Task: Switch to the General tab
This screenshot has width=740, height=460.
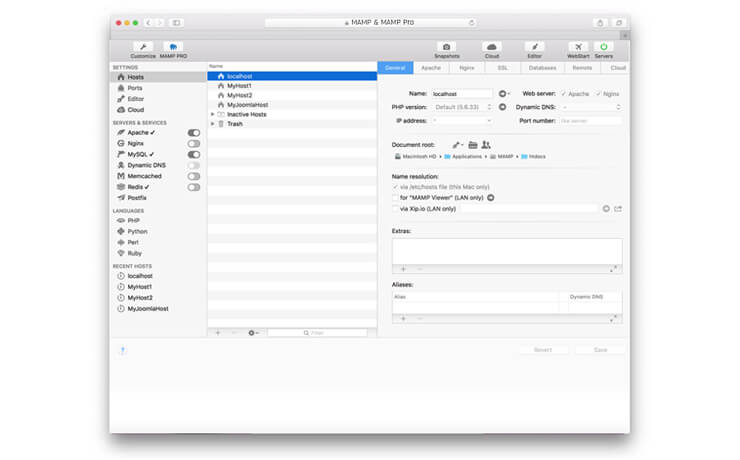Action: click(x=395, y=67)
